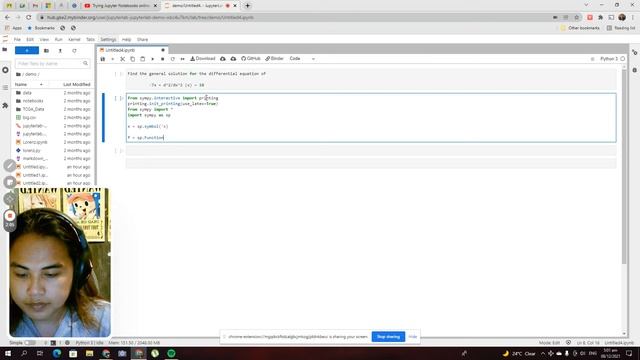Click the Hide link in sharing bar
Image resolution: width=640 pixels, height=360 pixels.
[413, 337]
